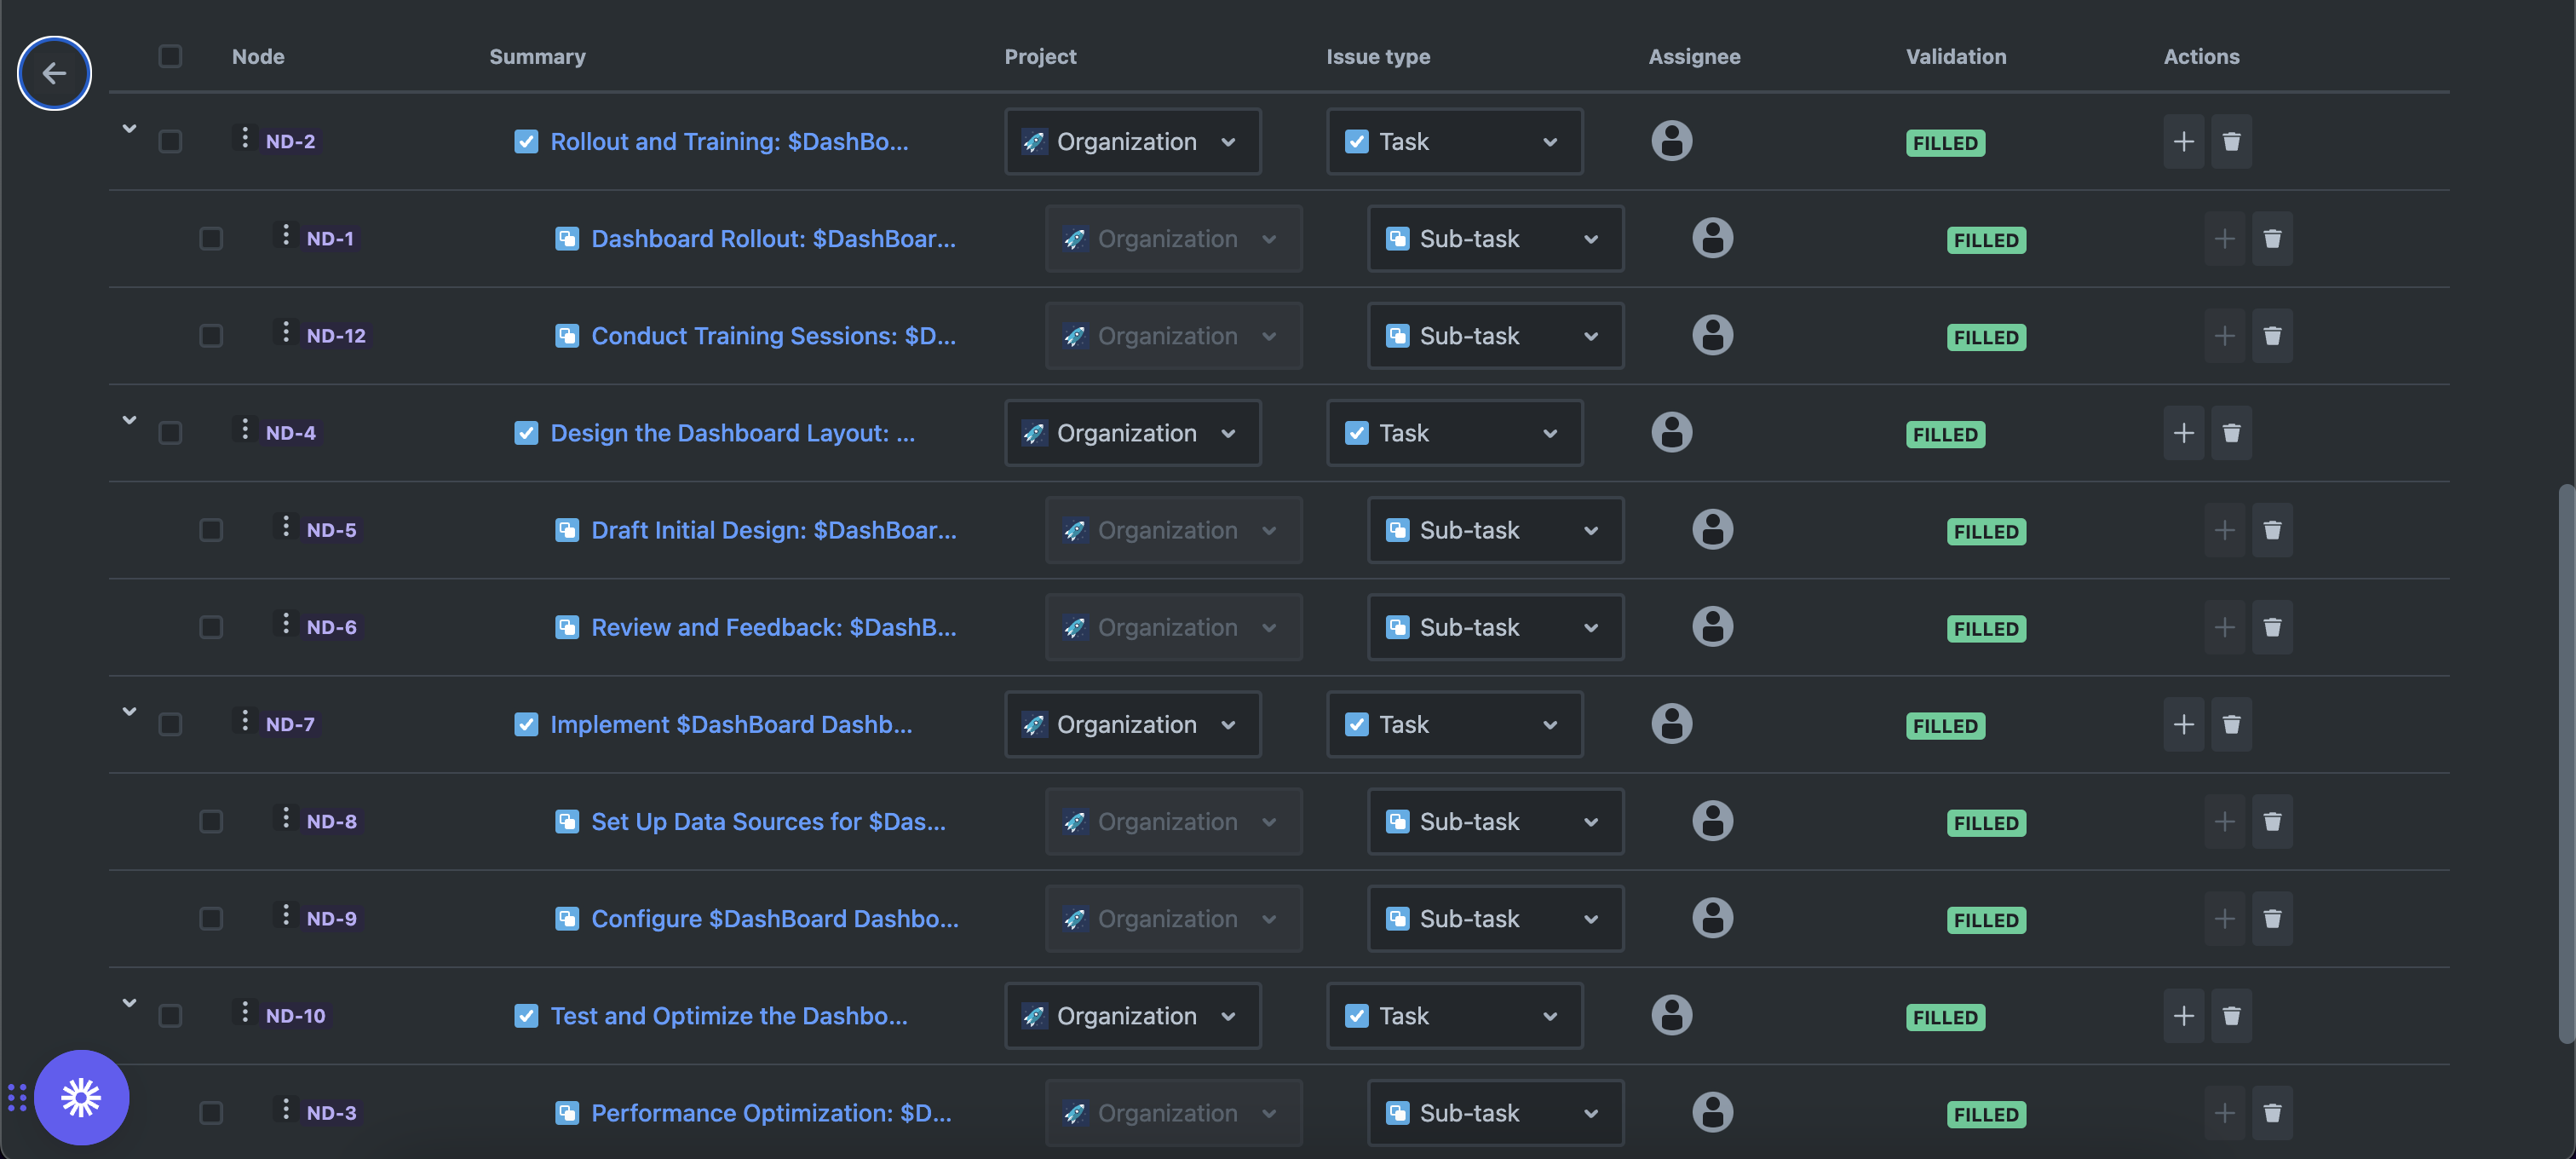Open Project dropdown for ND-4
Screen dimensions: 2576x1159
(x=1132, y=433)
